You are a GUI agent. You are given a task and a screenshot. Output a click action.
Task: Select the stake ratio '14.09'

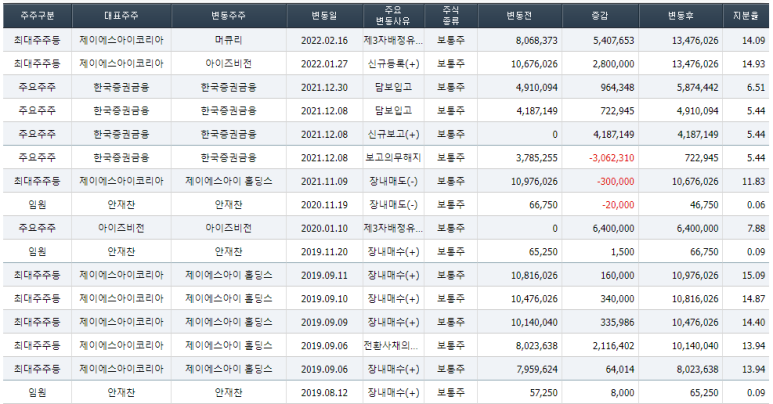[x=754, y=40]
